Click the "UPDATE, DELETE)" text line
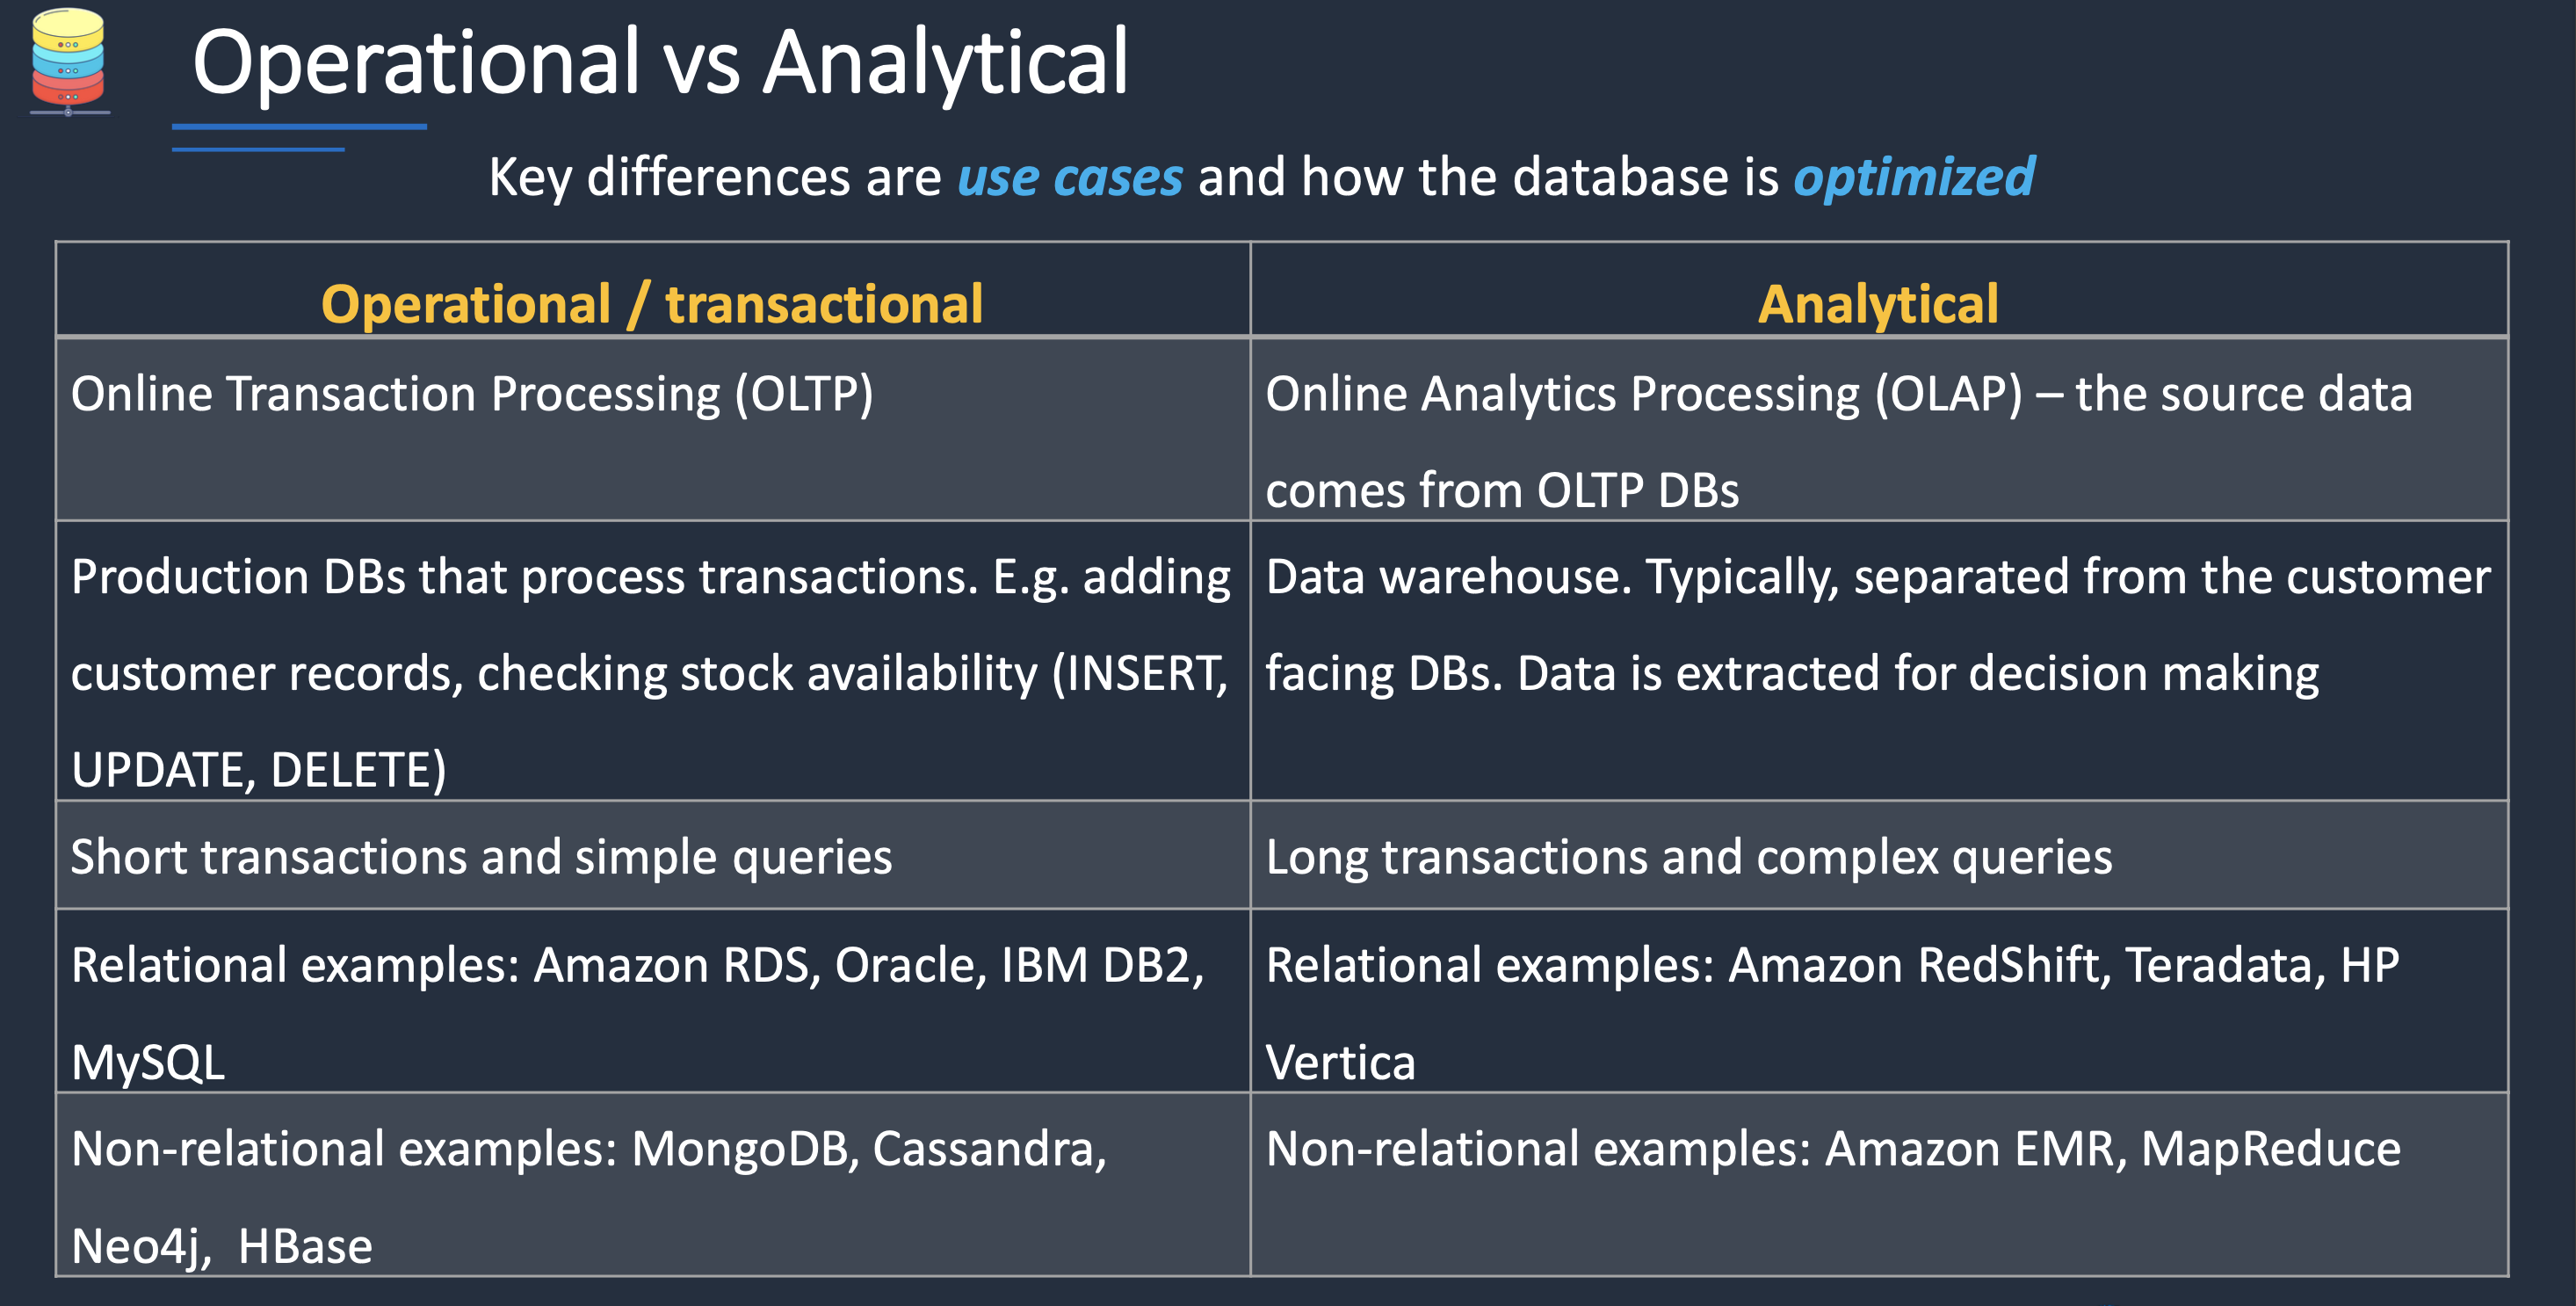This screenshot has height=1306, width=2576. [x=259, y=770]
